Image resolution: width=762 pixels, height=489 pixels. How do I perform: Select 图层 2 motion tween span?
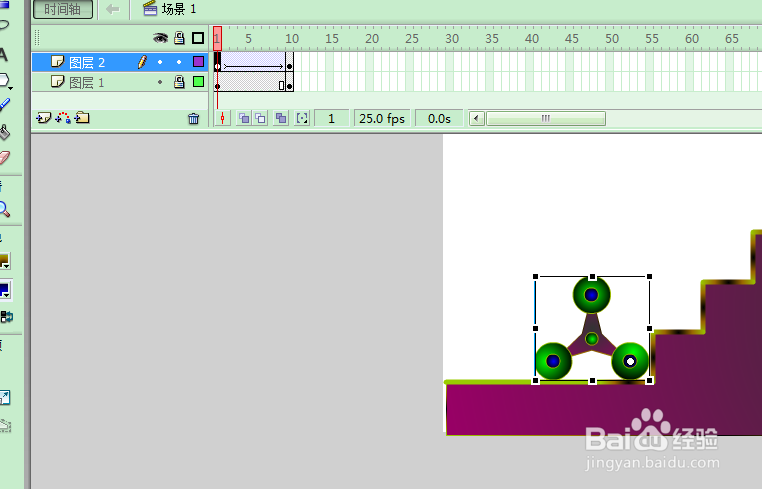pyautogui.click(x=253, y=62)
